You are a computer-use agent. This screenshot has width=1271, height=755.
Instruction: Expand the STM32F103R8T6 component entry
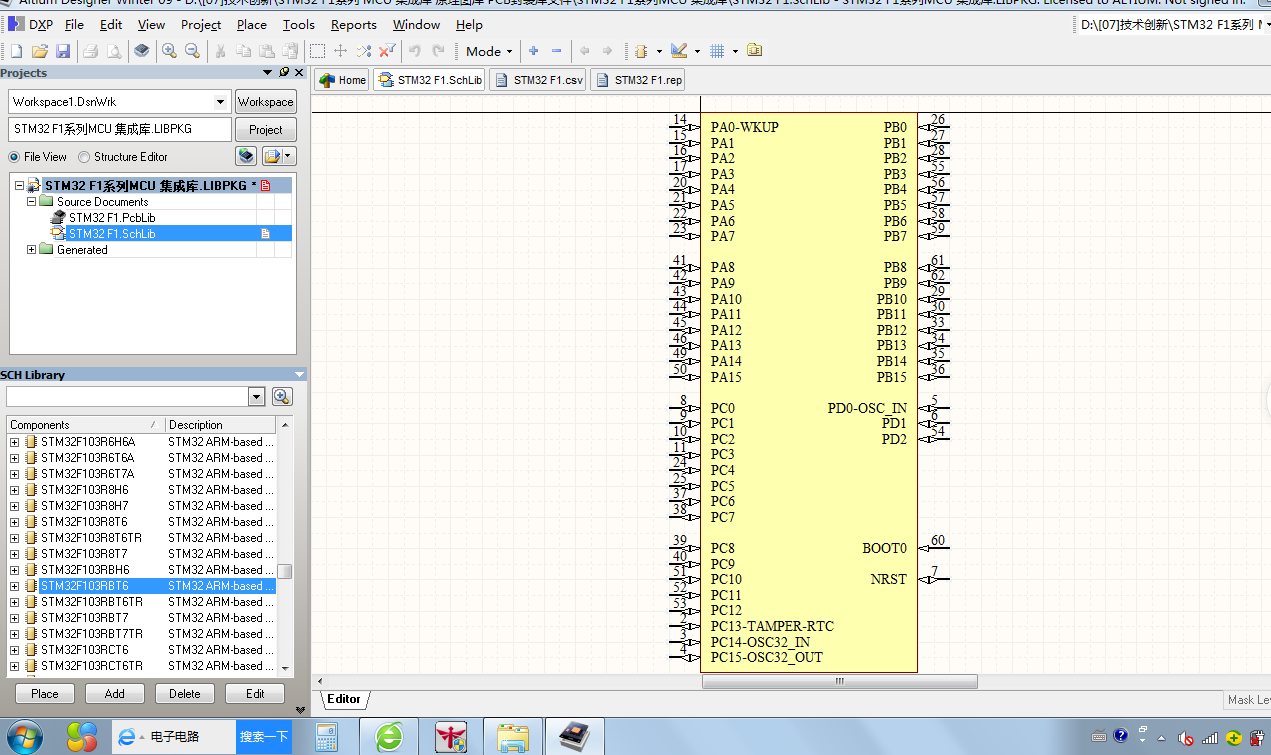[x=14, y=522]
